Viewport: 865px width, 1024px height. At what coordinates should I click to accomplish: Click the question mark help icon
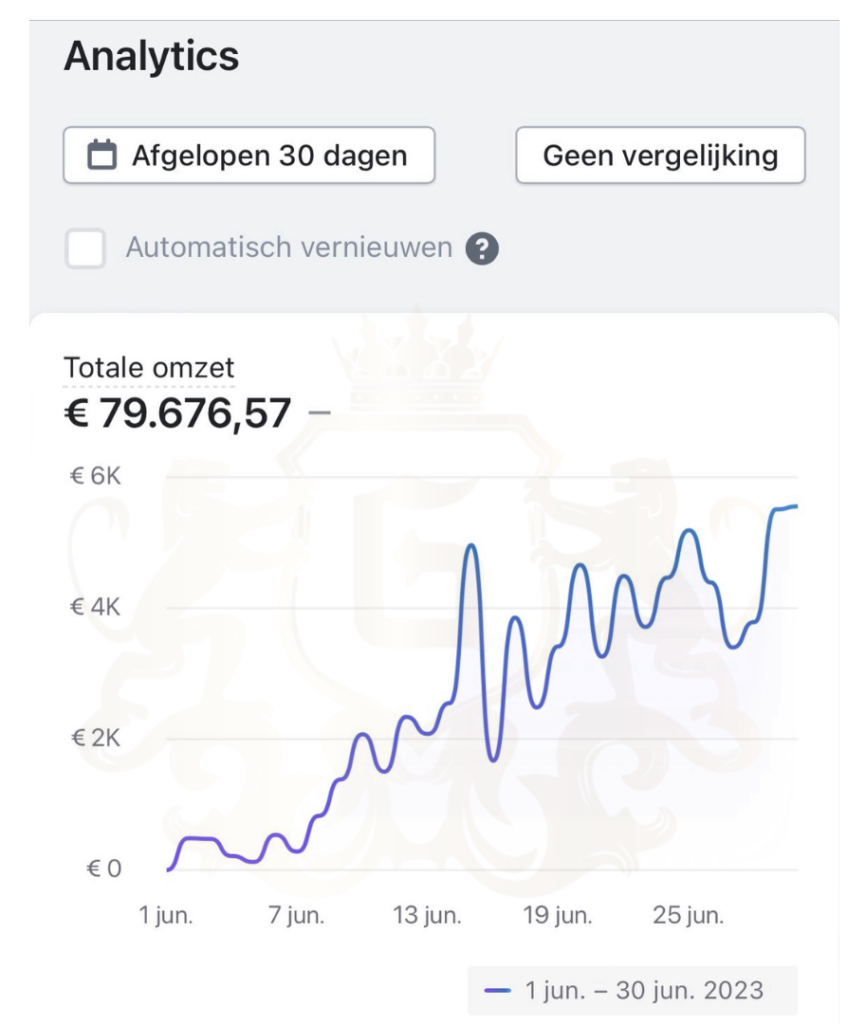coord(482,248)
